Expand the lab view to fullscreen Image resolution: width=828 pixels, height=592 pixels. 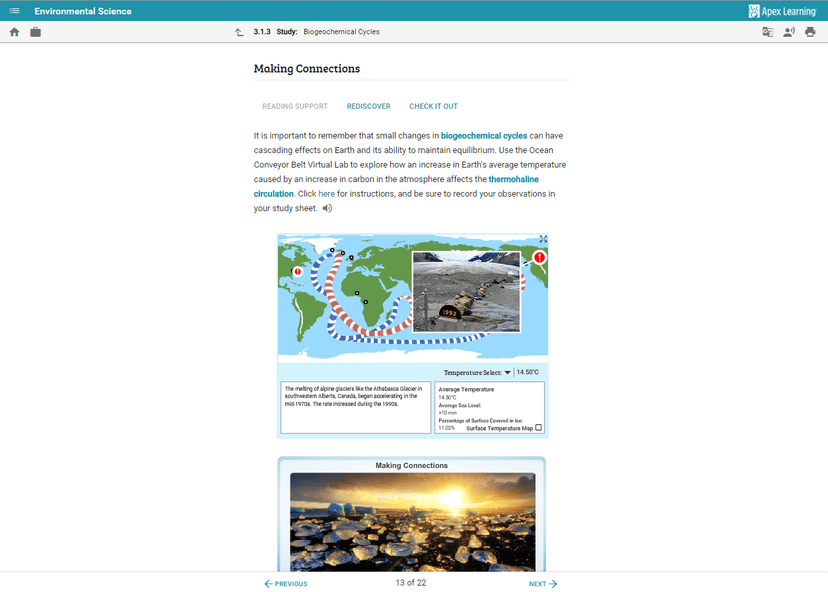coord(542,239)
